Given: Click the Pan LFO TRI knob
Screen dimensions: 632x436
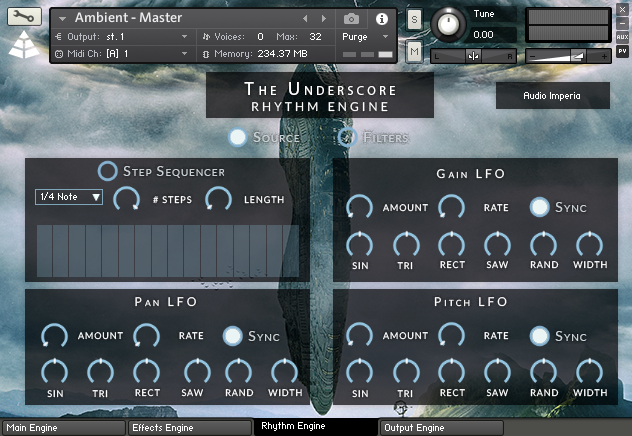Looking at the screenshot, I should tap(100, 372).
